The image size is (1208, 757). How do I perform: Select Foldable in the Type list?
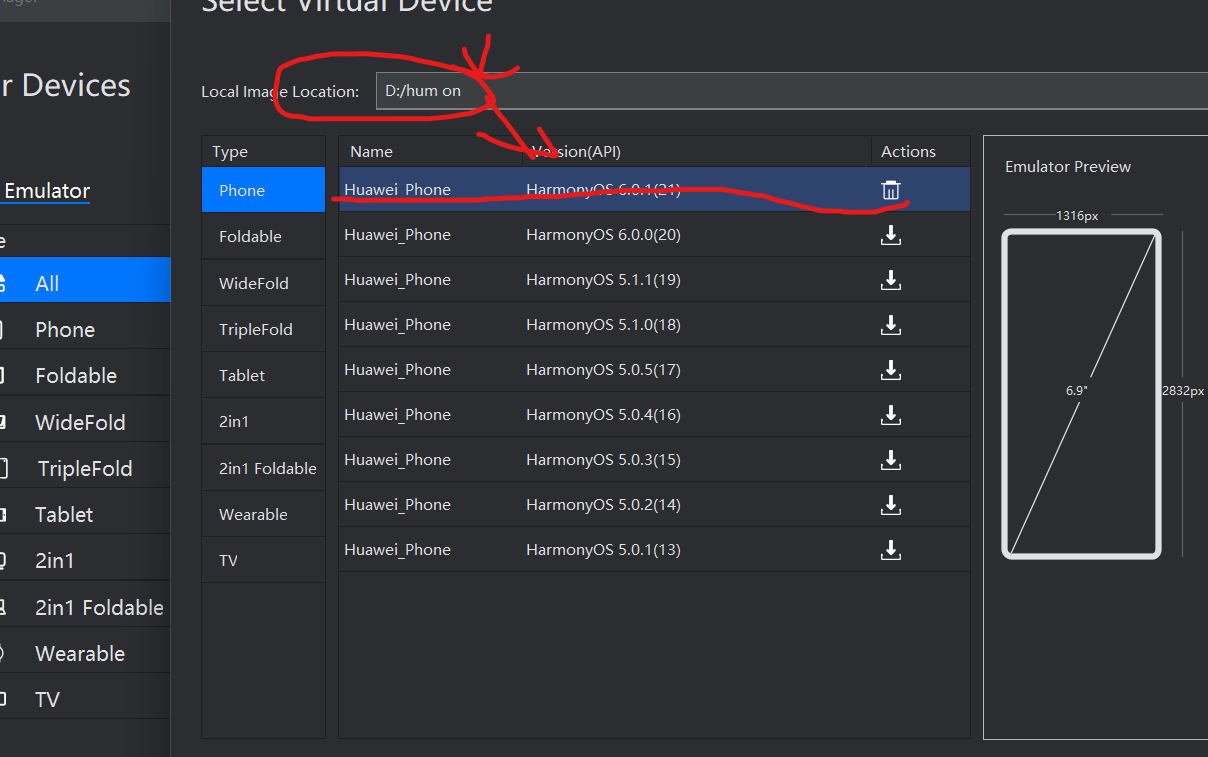pos(263,236)
